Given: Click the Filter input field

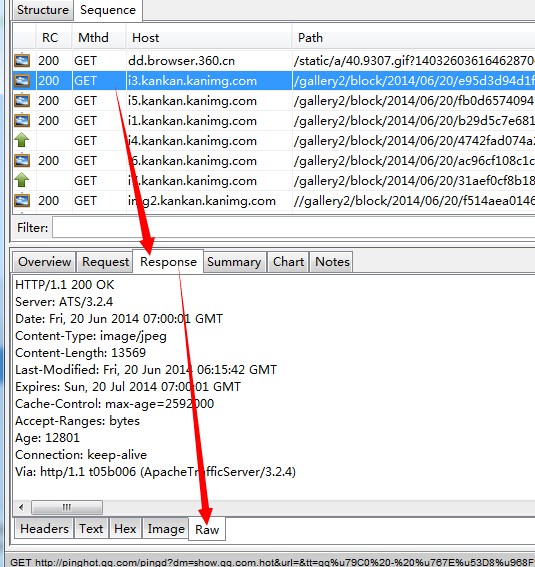Looking at the screenshot, I should (x=294, y=227).
